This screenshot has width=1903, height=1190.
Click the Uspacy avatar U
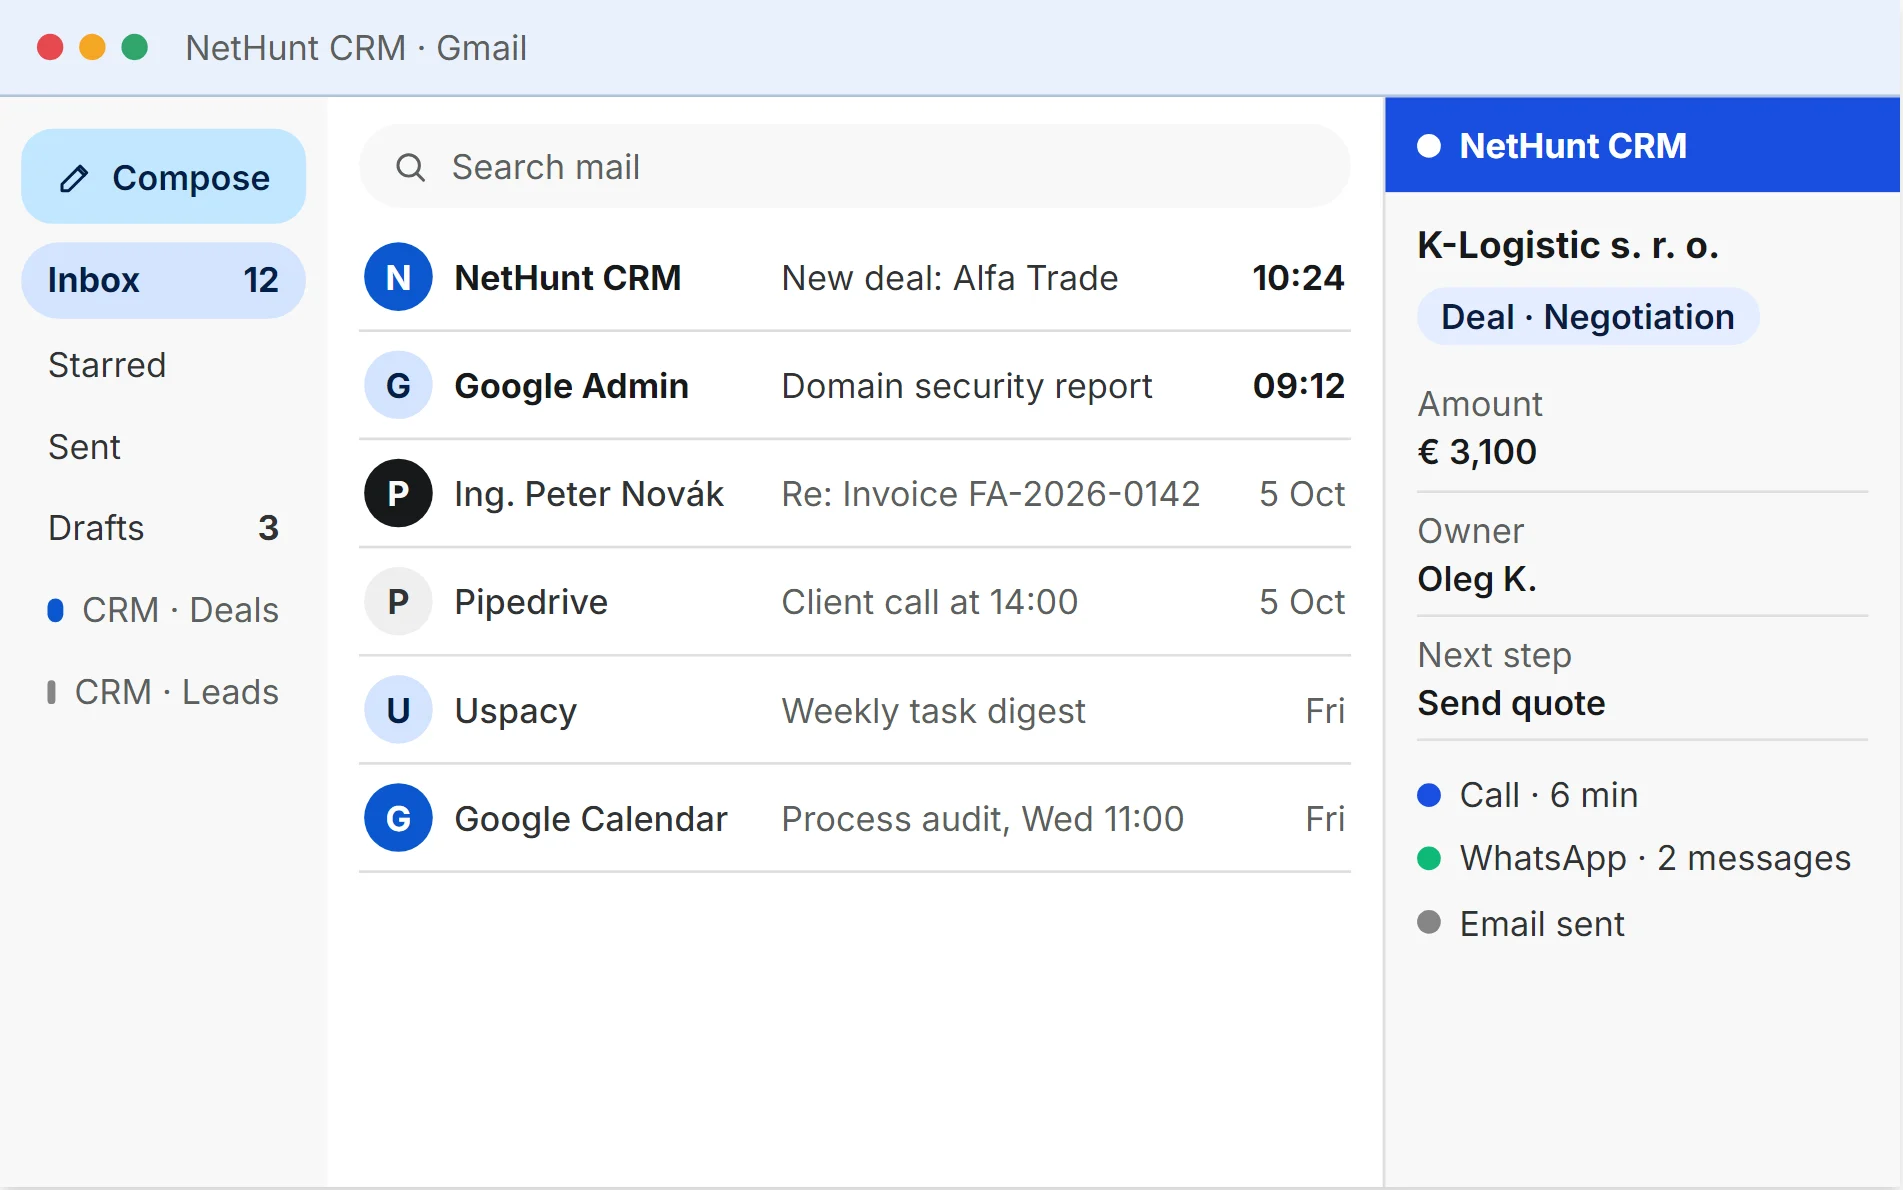pyautogui.click(x=398, y=710)
